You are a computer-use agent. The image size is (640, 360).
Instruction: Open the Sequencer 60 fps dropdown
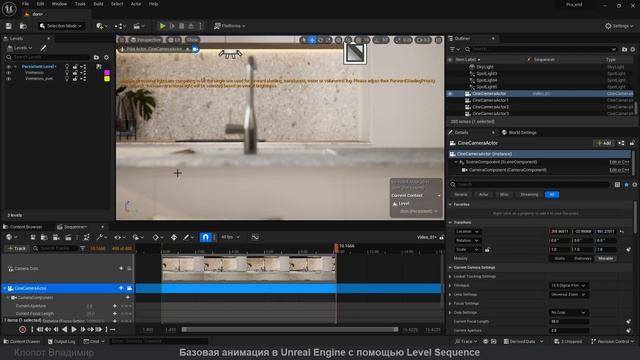tap(230, 237)
